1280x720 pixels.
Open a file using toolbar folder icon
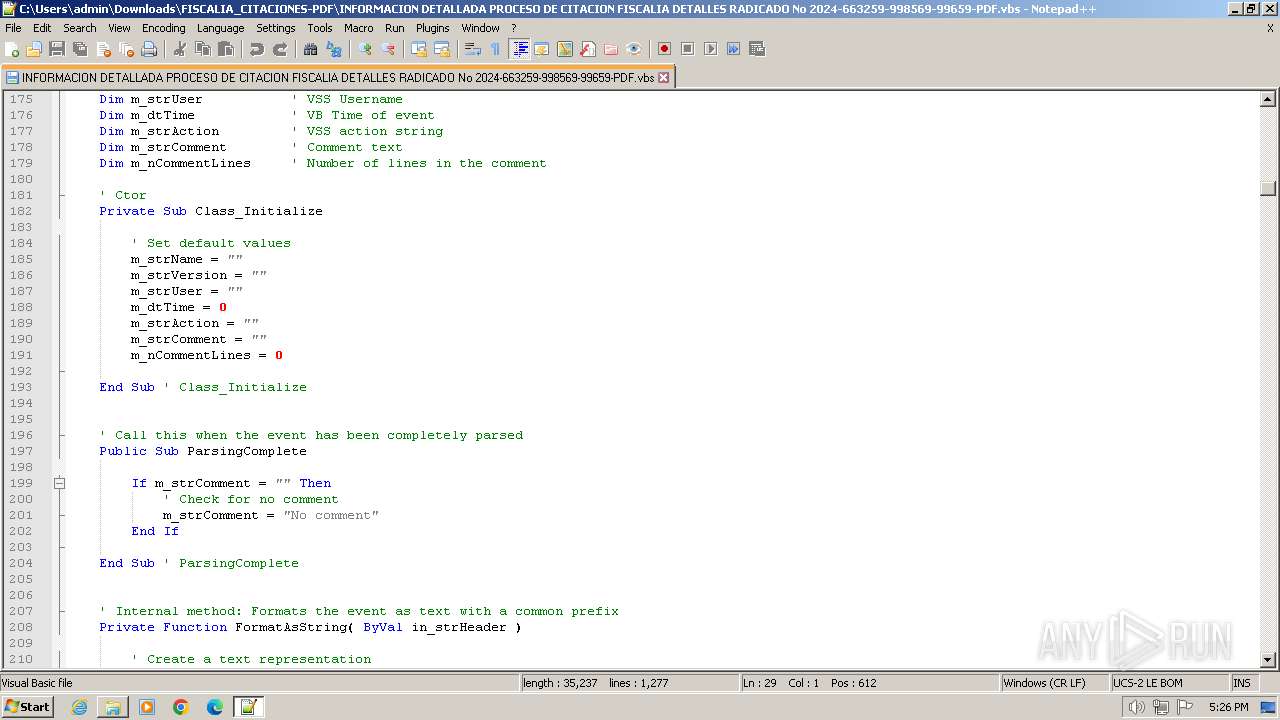coord(34,49)
